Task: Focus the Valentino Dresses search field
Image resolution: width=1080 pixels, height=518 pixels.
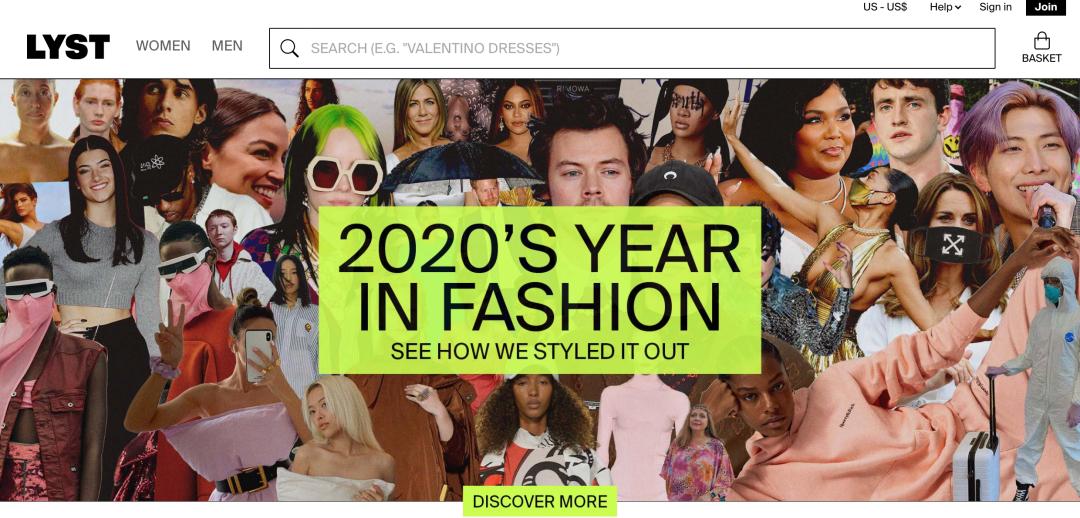Action: pos(632,48)
